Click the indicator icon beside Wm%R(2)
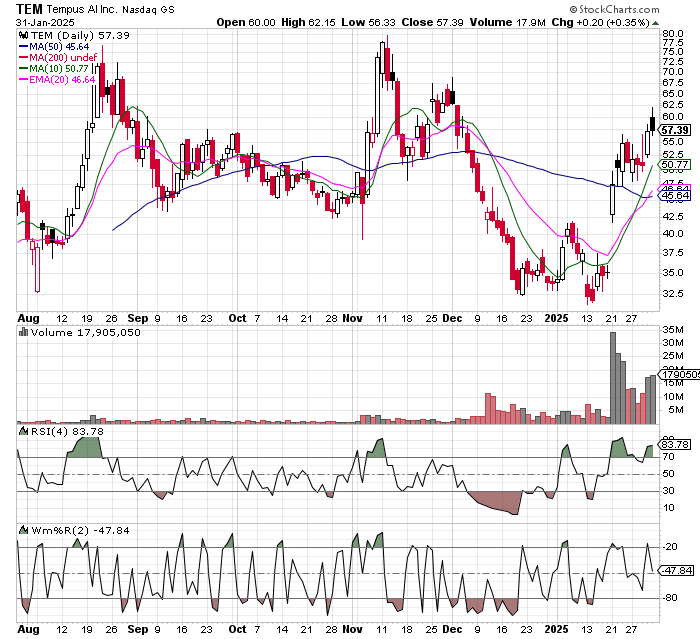The image size is (700, 639). pos(24,530)
